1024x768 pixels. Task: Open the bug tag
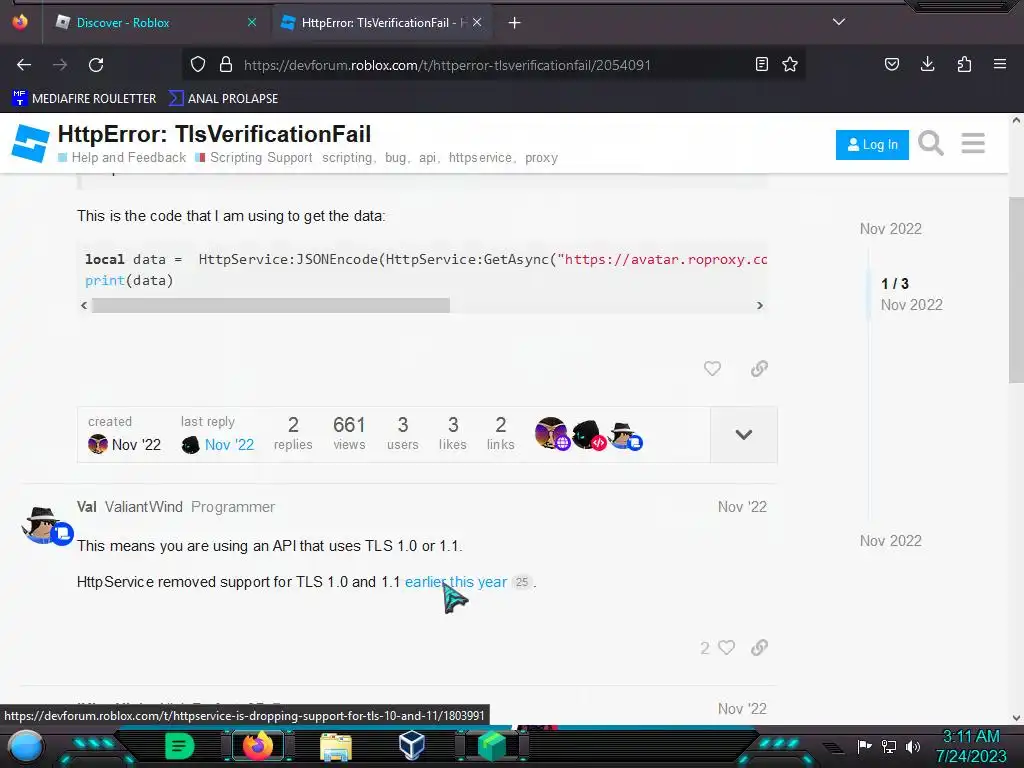pyautogui.click(x=396, y=158)
